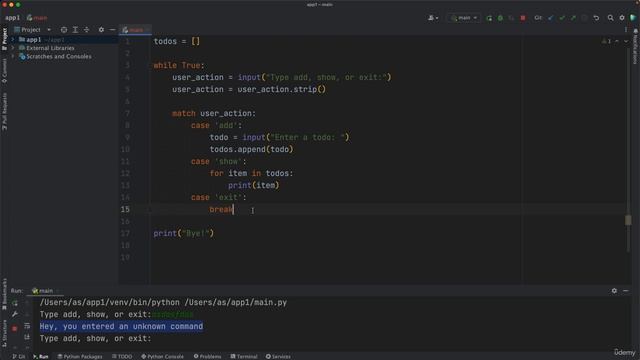Click main file breadcrumb in navigation bar
Image resolution: width=640 pixels, height=360 pixels.
click(37, 18)
